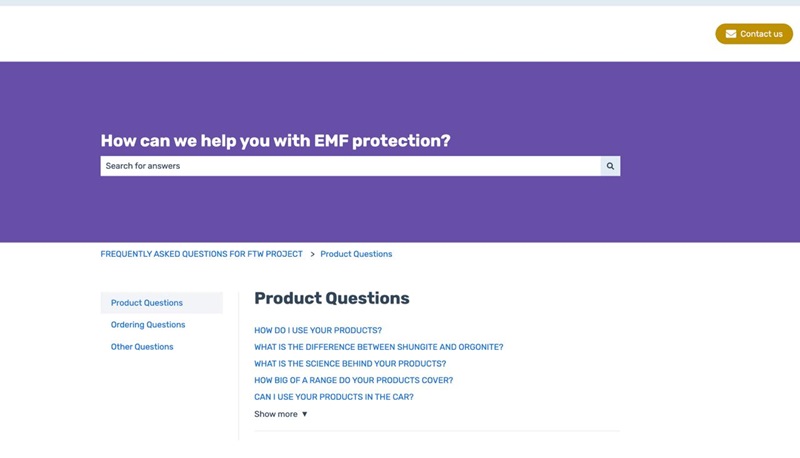Focus the Search for answers field
This screenshot has height=458, width=800.
click(x=351, y=166)
